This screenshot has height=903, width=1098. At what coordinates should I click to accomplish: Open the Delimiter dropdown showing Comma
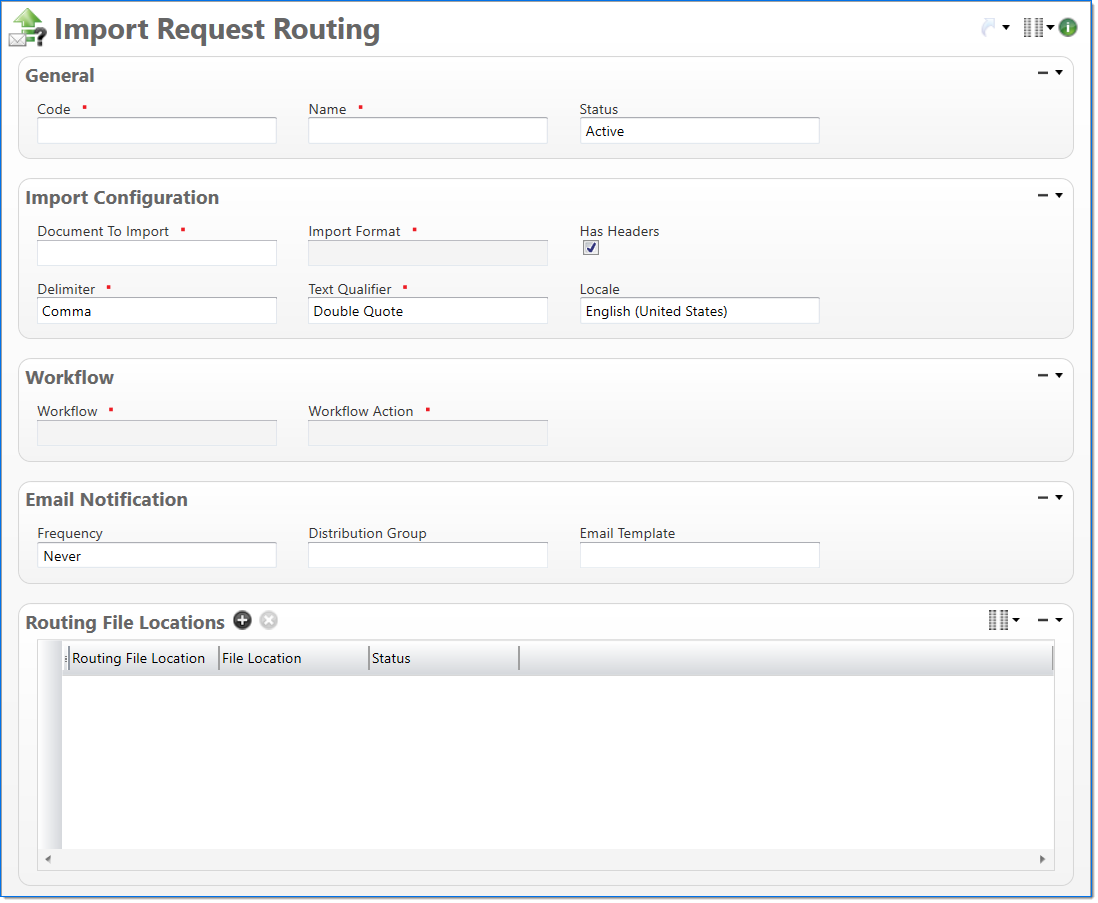[157, 311]
